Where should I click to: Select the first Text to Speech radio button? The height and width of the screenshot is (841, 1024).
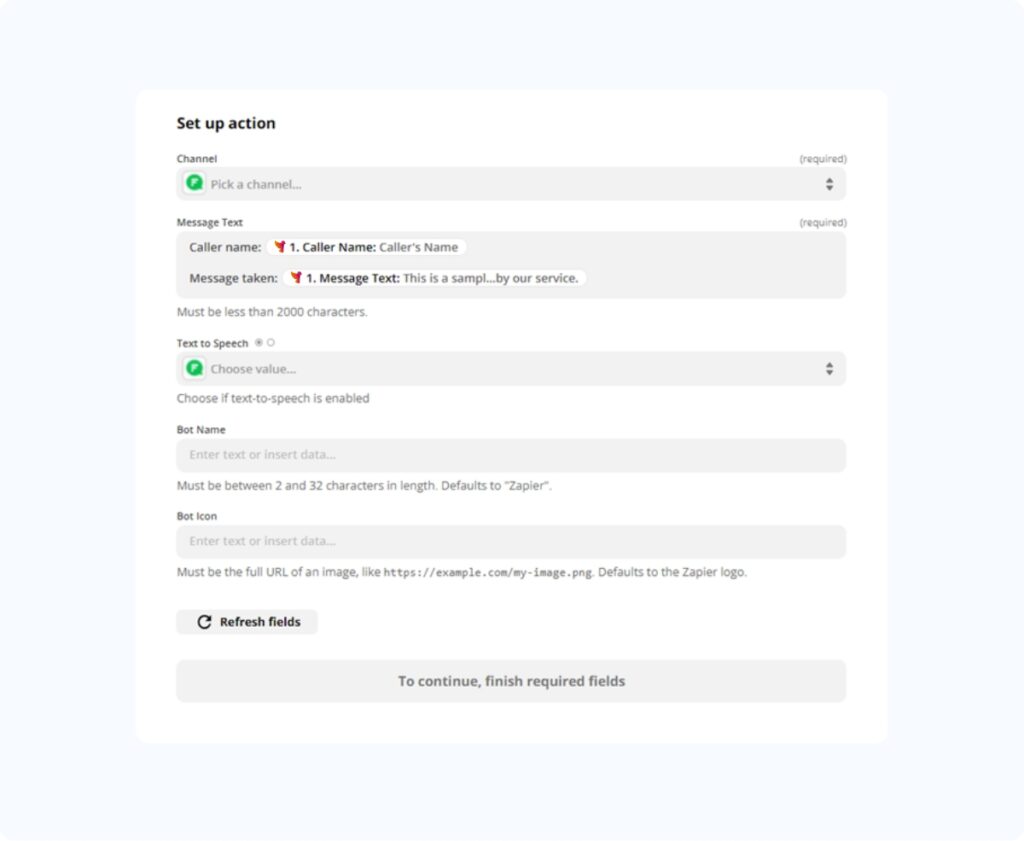[x=258, y=342]
